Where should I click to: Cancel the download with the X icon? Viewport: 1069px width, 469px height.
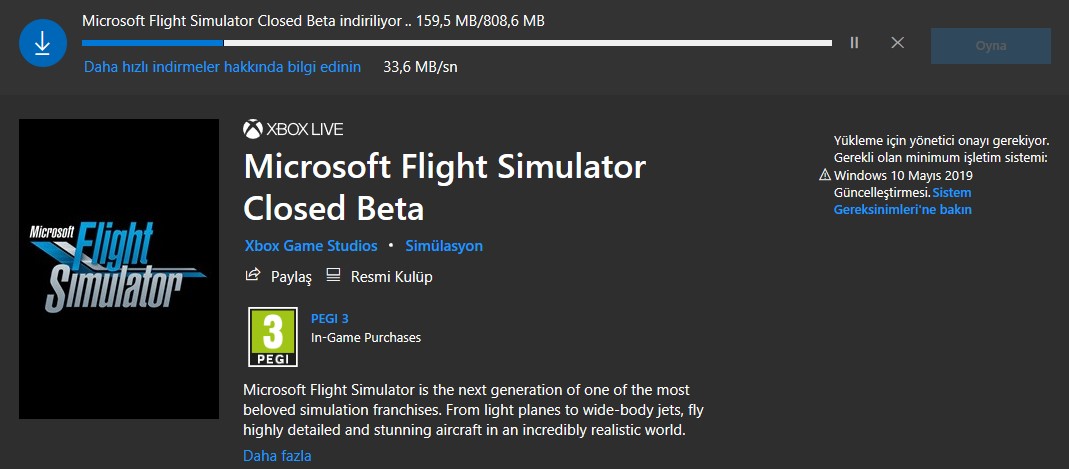897,43
